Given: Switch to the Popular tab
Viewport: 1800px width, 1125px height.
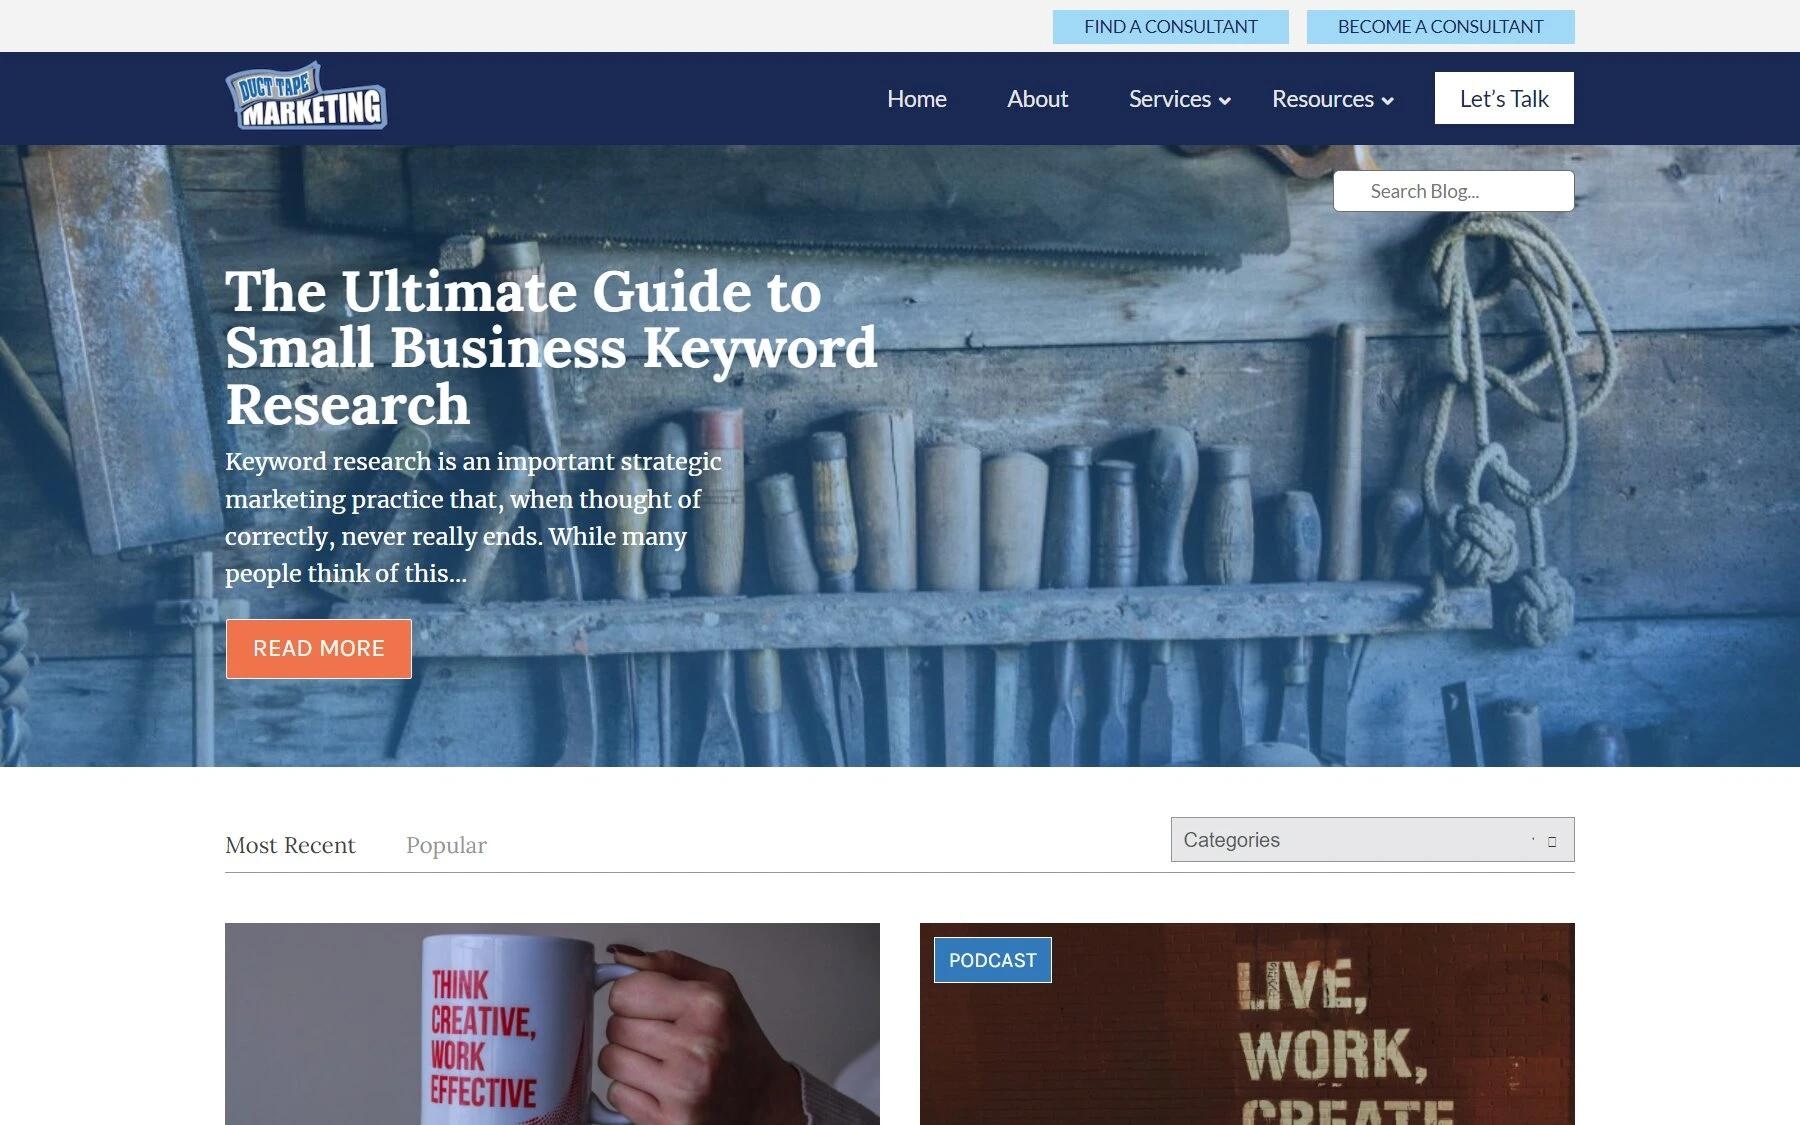Looking at the screenshot, I should click(x=446, y=845).
